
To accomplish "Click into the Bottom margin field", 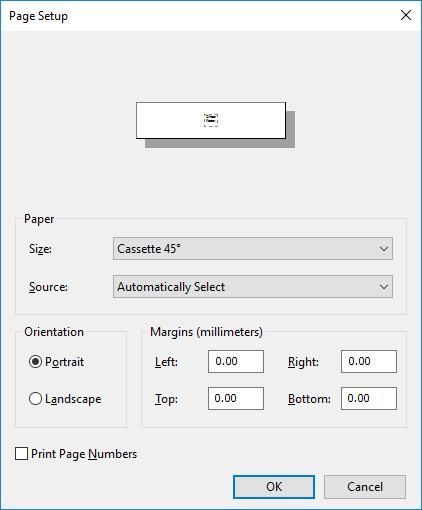I will [x=369, y=398].
